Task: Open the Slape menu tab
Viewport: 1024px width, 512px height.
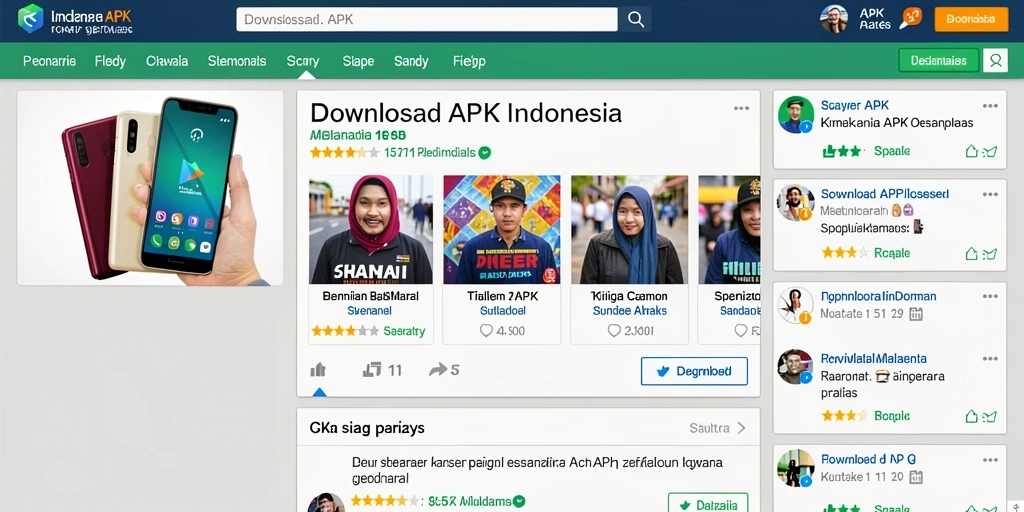Action: pyautogui.click(x=359, y=61)
